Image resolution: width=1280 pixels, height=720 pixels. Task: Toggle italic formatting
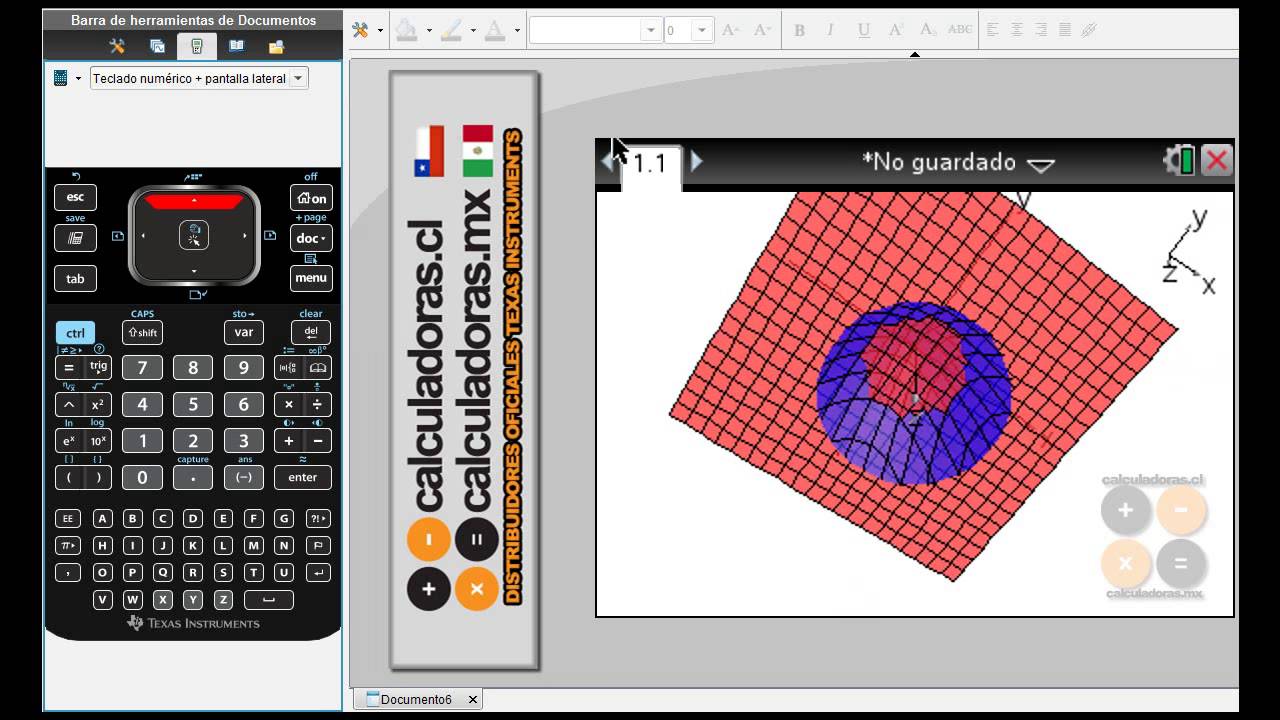coord(830,30)
